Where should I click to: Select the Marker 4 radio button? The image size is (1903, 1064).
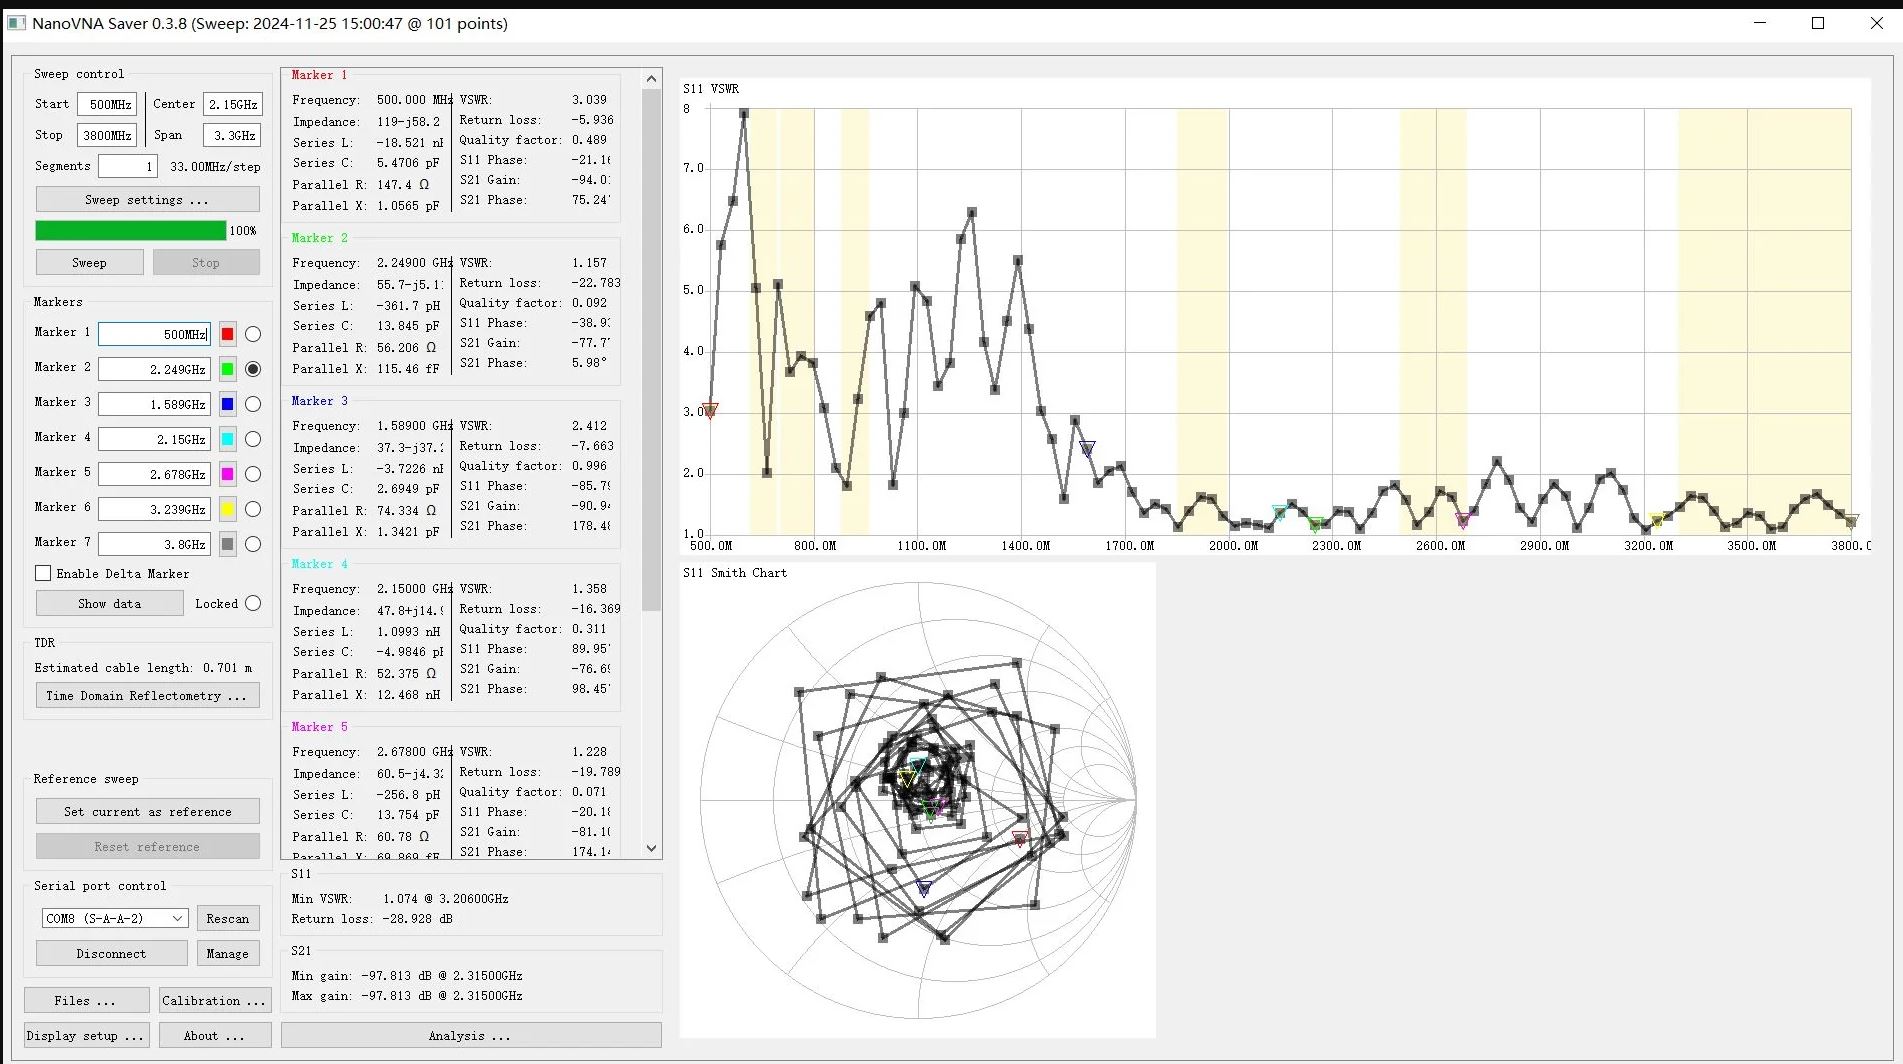[253, 439]
